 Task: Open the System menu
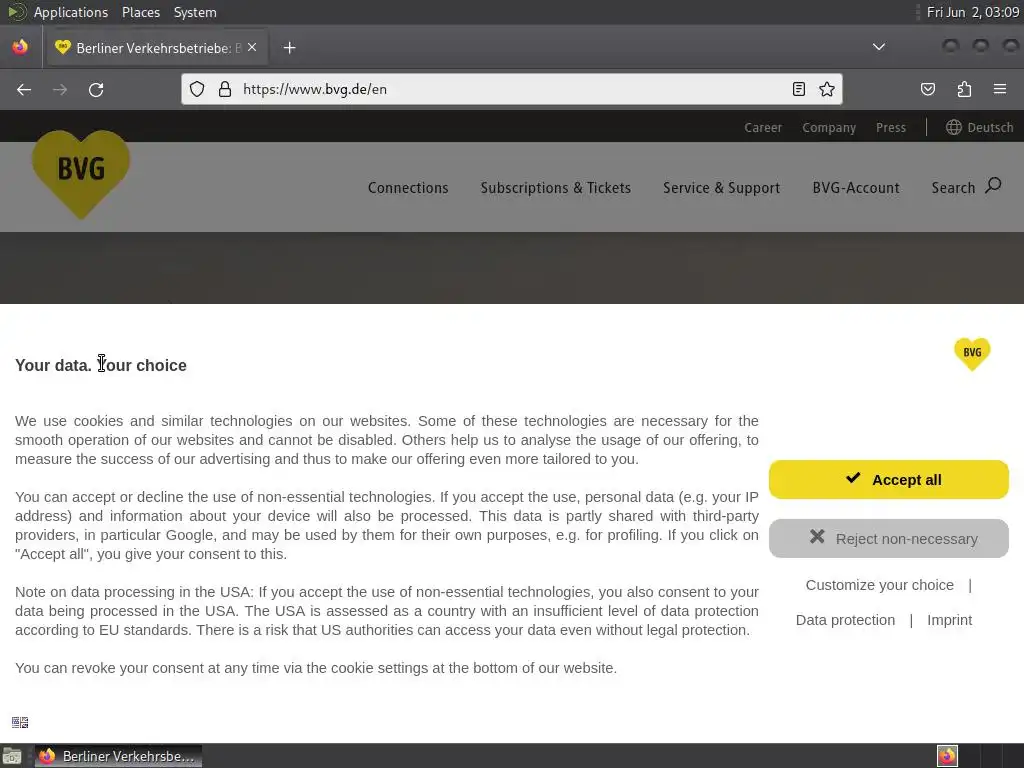[195, 12]
